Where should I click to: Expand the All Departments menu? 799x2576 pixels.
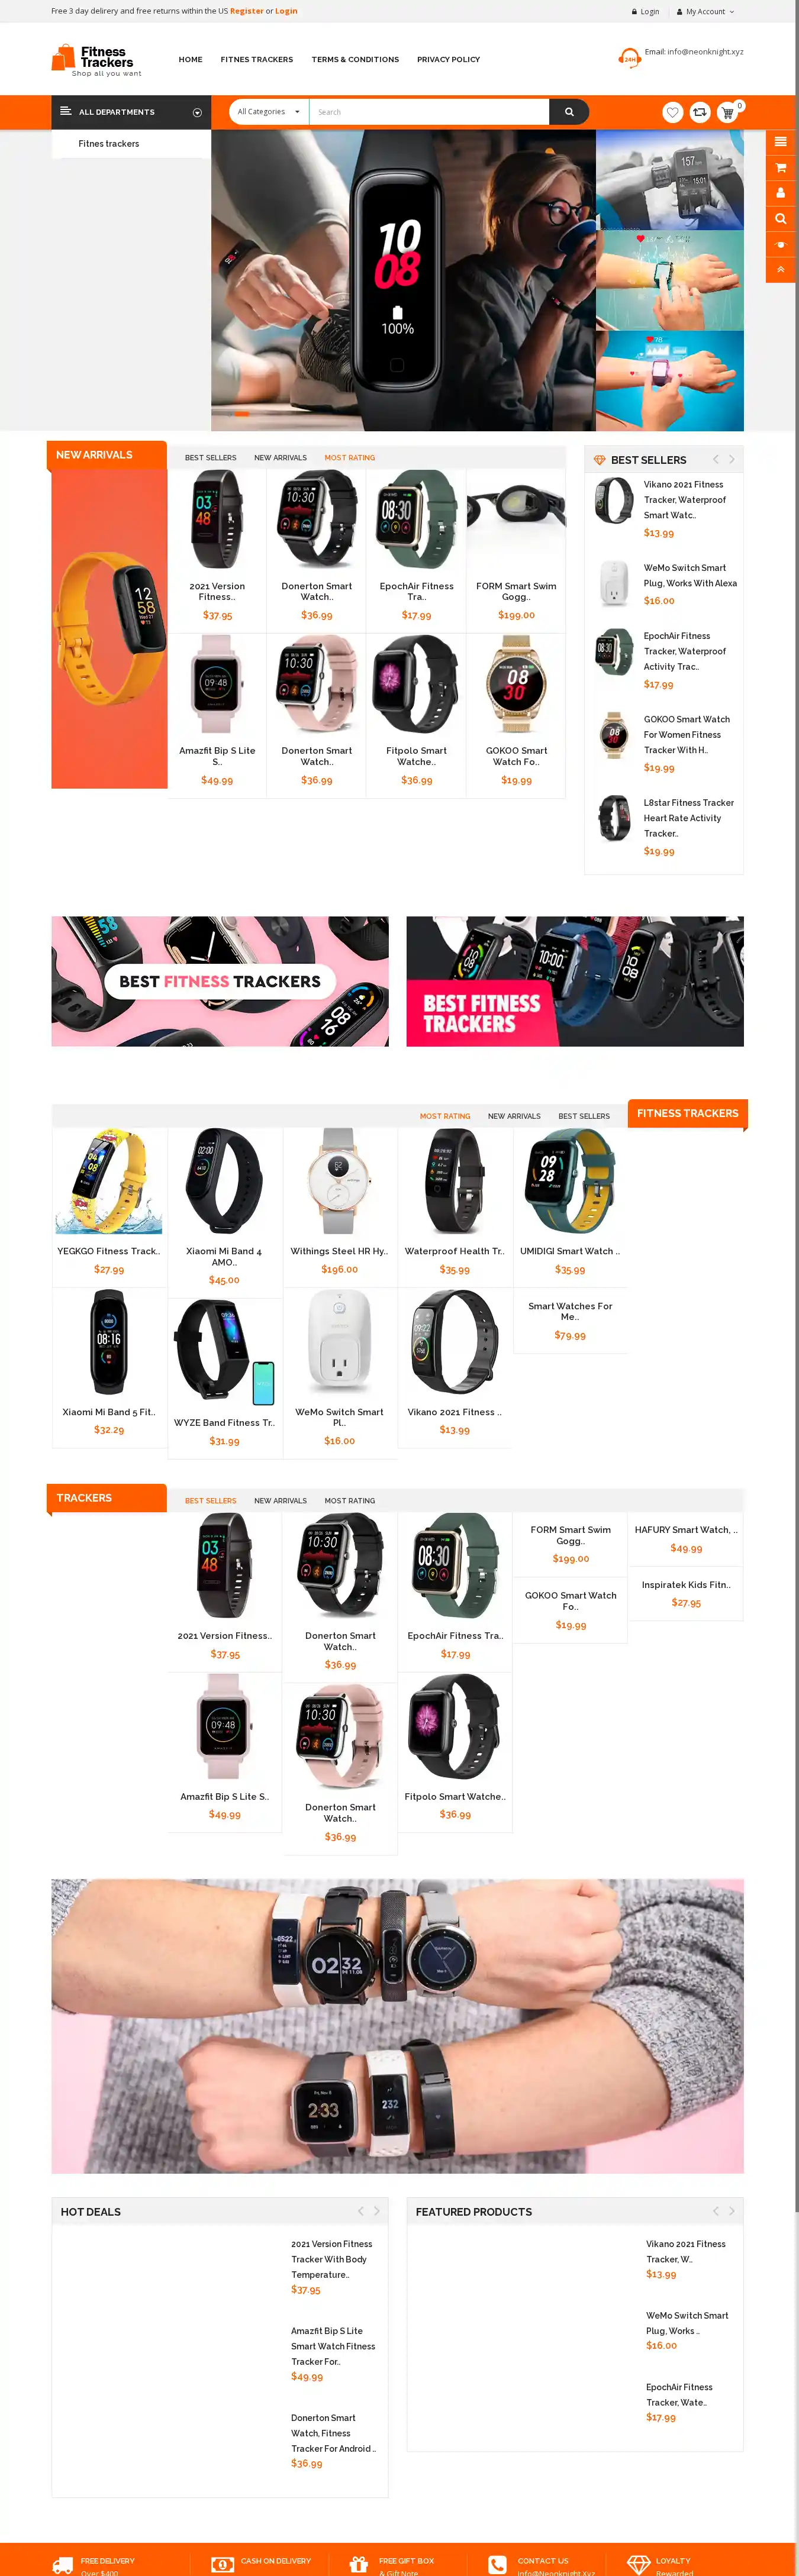131,112
